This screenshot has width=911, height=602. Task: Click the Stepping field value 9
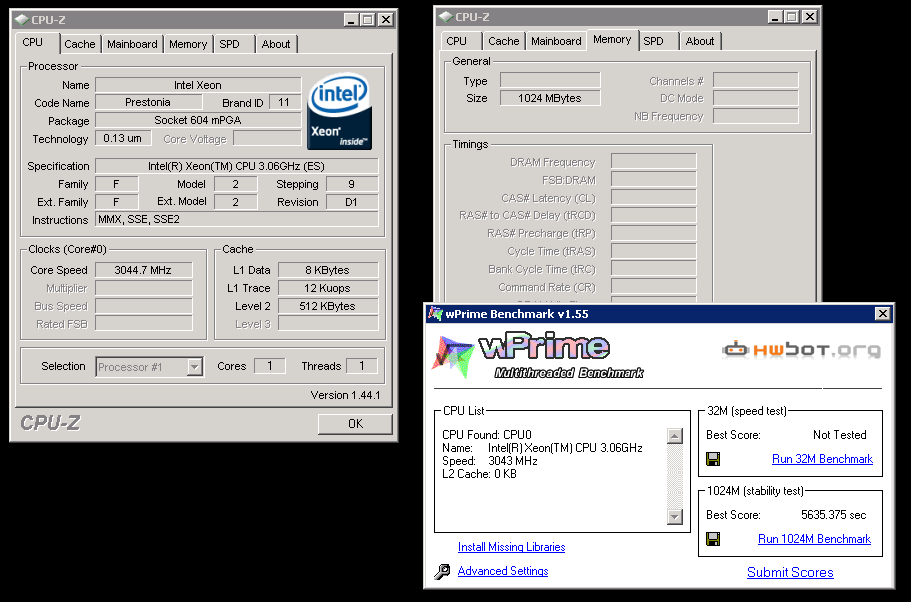tap(352, 184)
